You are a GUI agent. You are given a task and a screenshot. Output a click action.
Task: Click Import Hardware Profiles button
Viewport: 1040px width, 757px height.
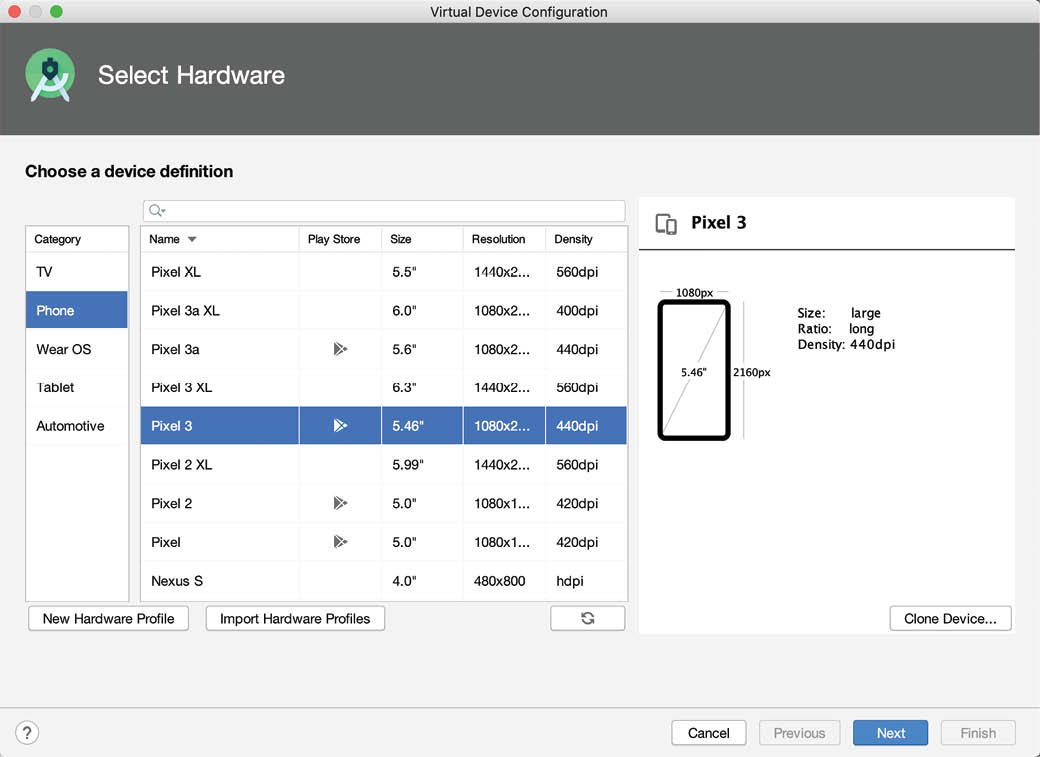tap(295, 618)
